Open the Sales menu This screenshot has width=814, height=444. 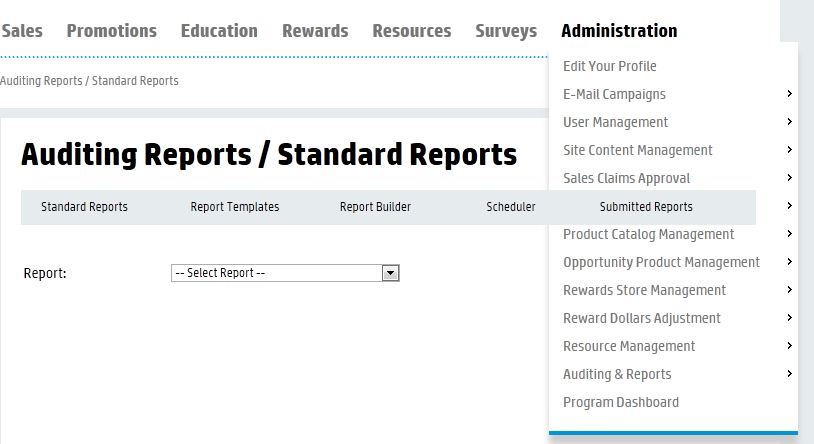(x=22, y=31)
